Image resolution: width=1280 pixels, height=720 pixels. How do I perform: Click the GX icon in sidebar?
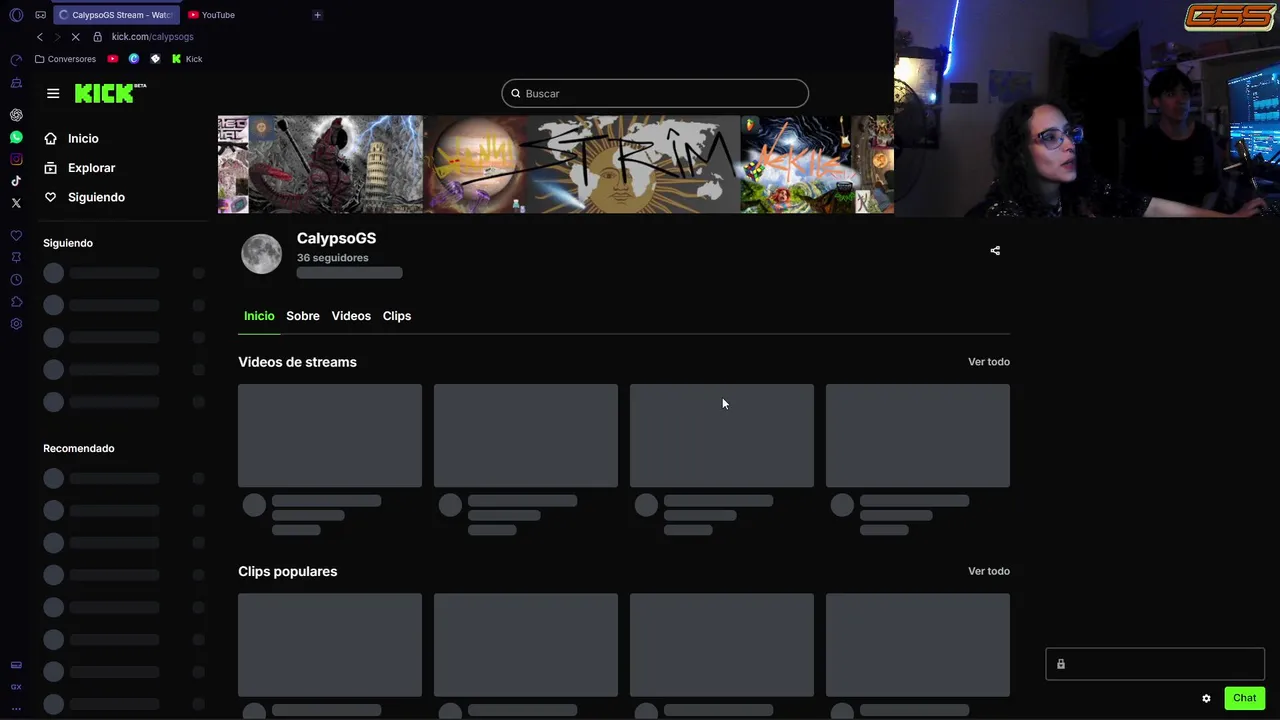click(16, 687)
